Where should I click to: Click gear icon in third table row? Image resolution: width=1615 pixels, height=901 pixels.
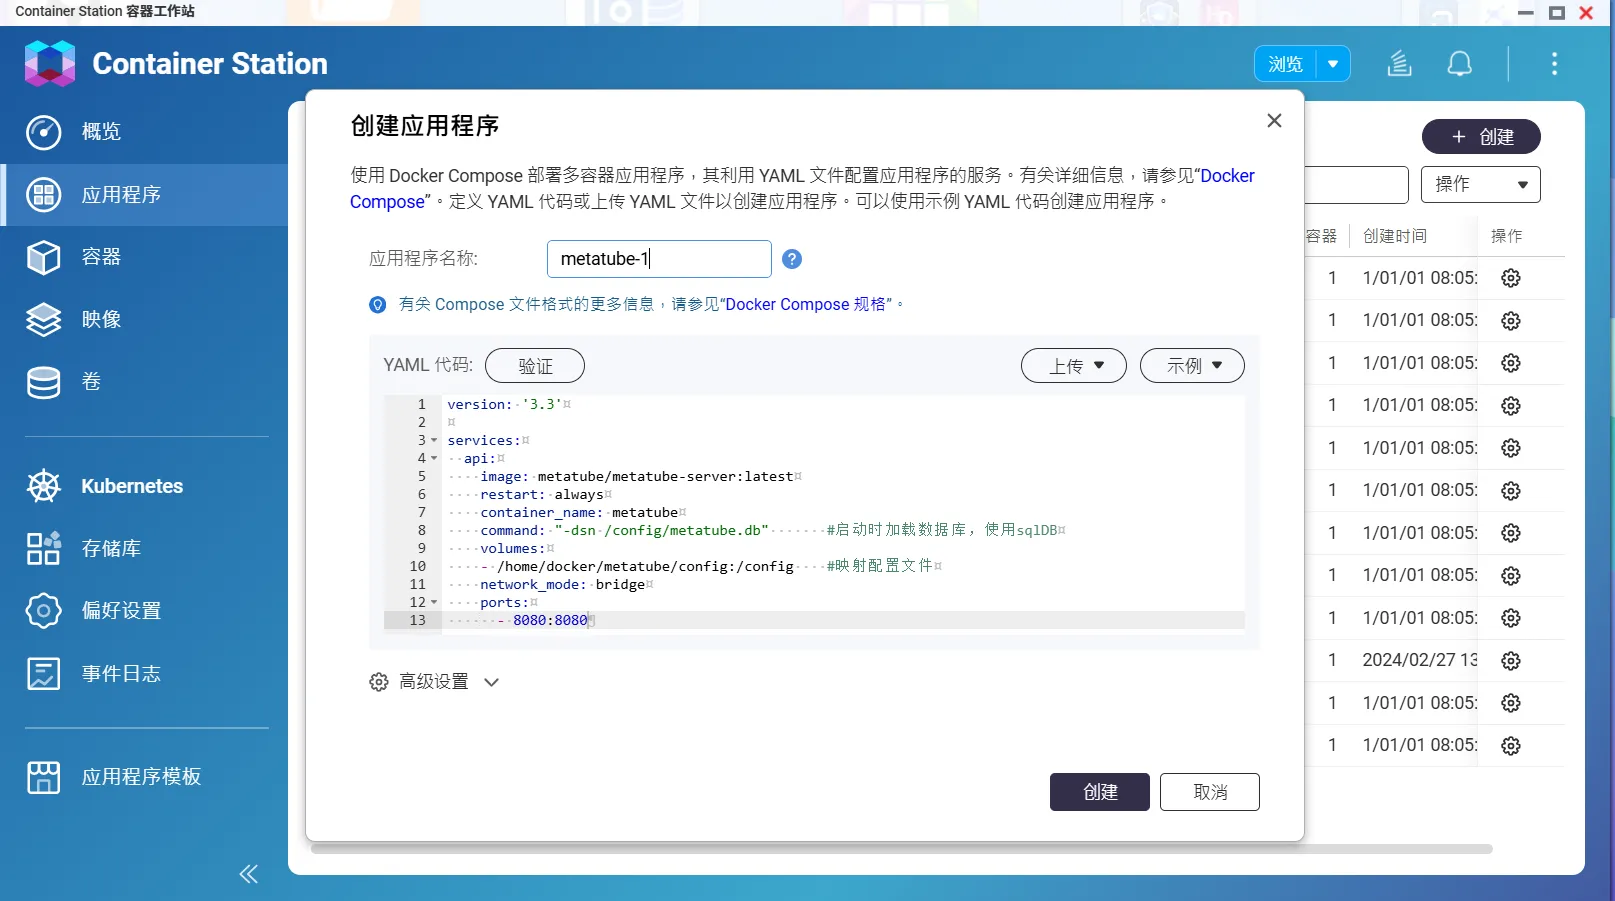pos(1511,363)
